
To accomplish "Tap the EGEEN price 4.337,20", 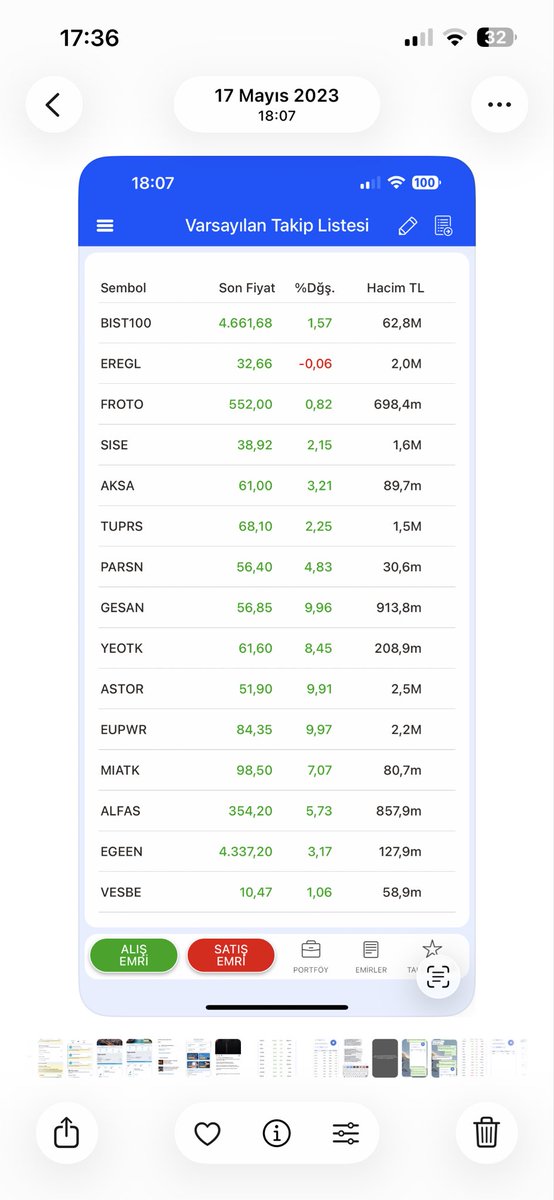I will tap(245, 852).
